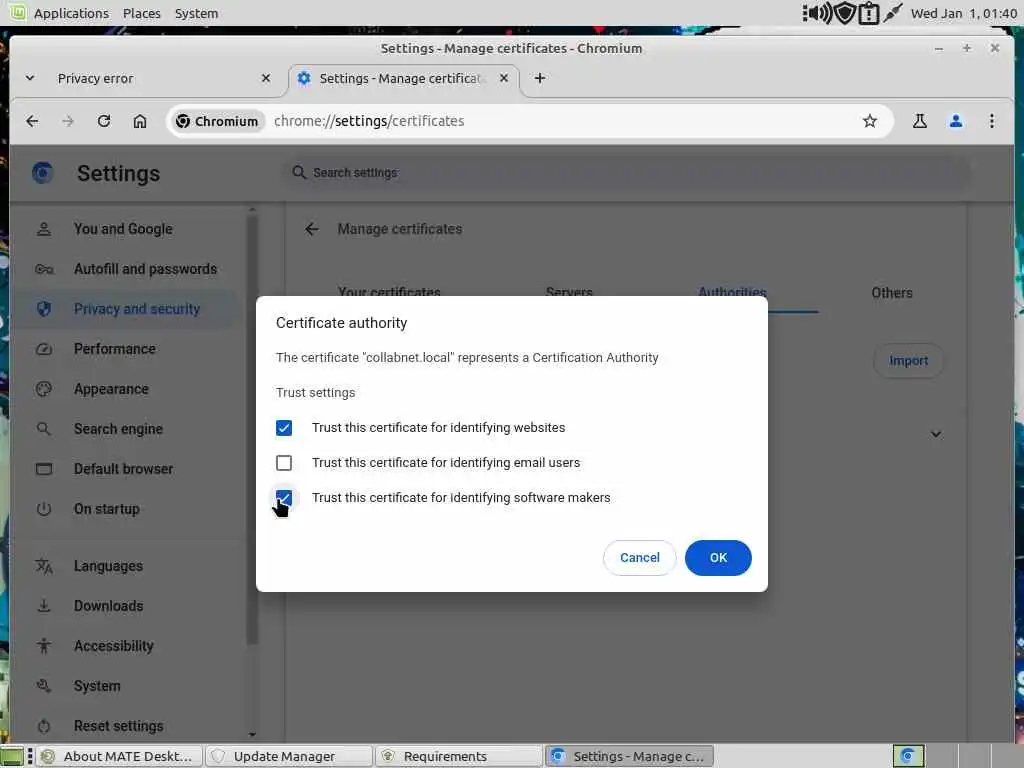
Task: Open the profile avatar menu
Action: pos(955,121)
